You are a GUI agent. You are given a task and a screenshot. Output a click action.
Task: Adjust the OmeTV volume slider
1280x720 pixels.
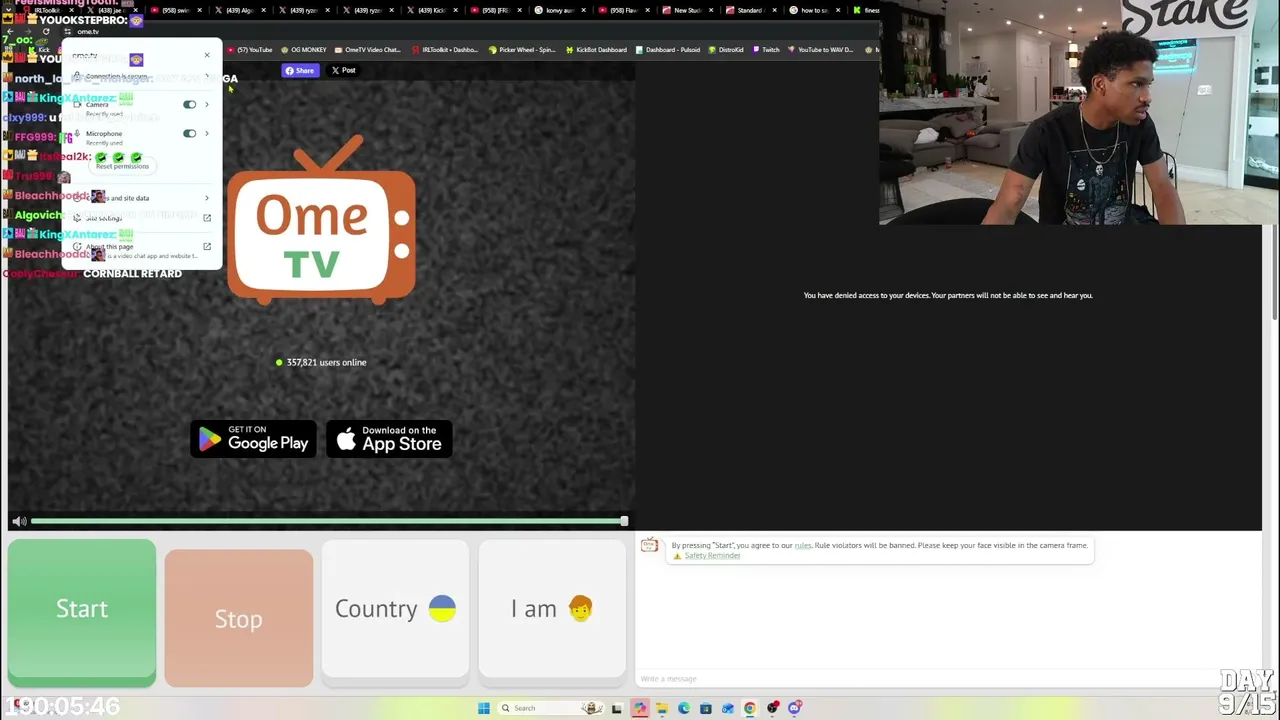coord(328,521)
